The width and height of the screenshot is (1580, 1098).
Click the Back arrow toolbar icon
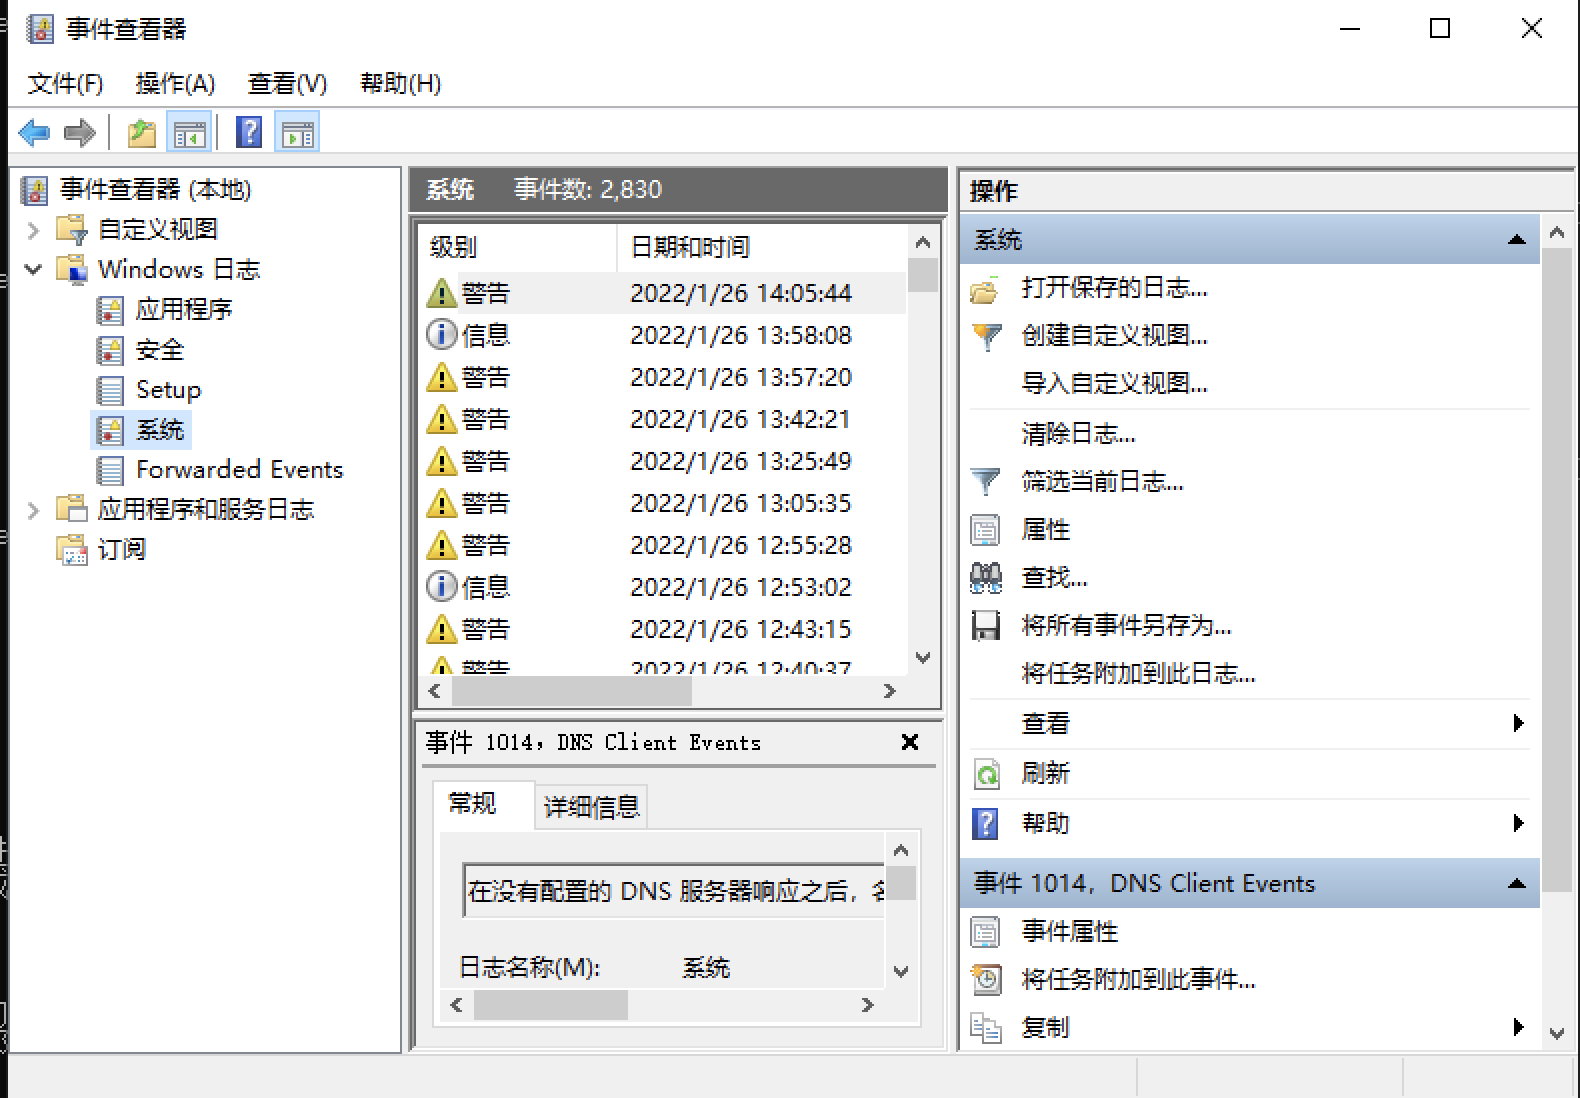34,133
